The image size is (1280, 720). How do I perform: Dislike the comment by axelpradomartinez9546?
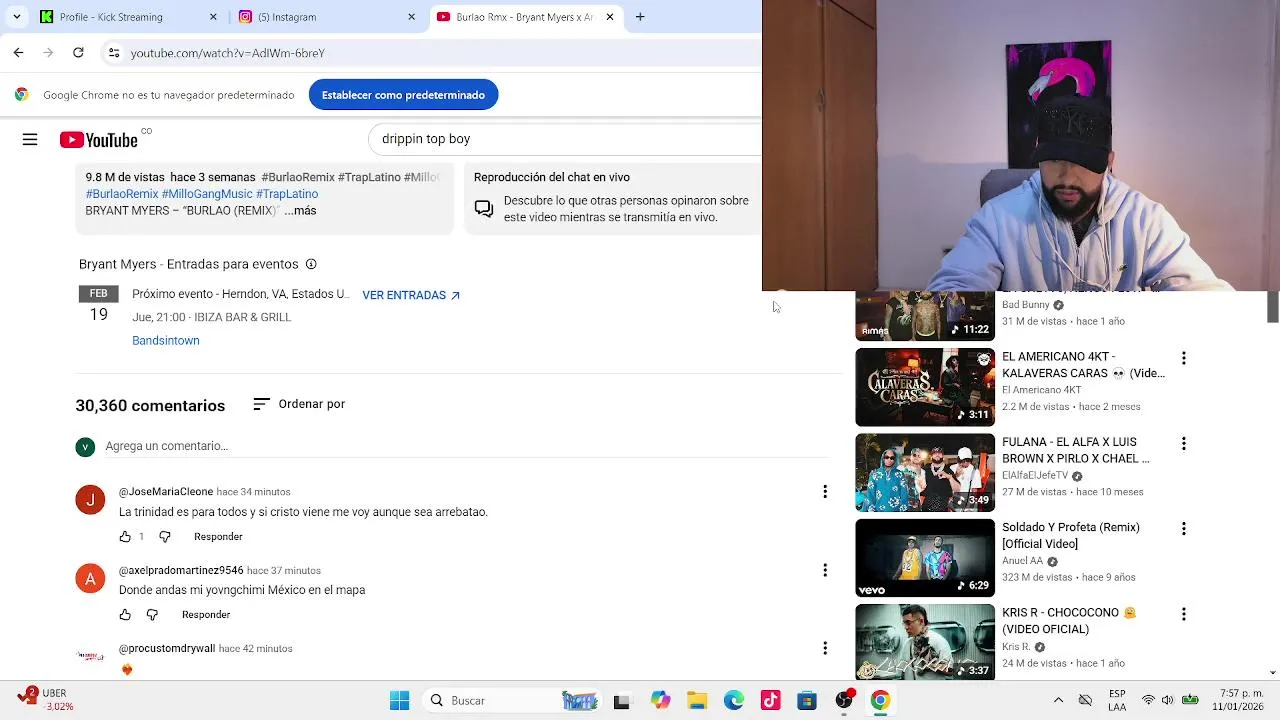152,615
